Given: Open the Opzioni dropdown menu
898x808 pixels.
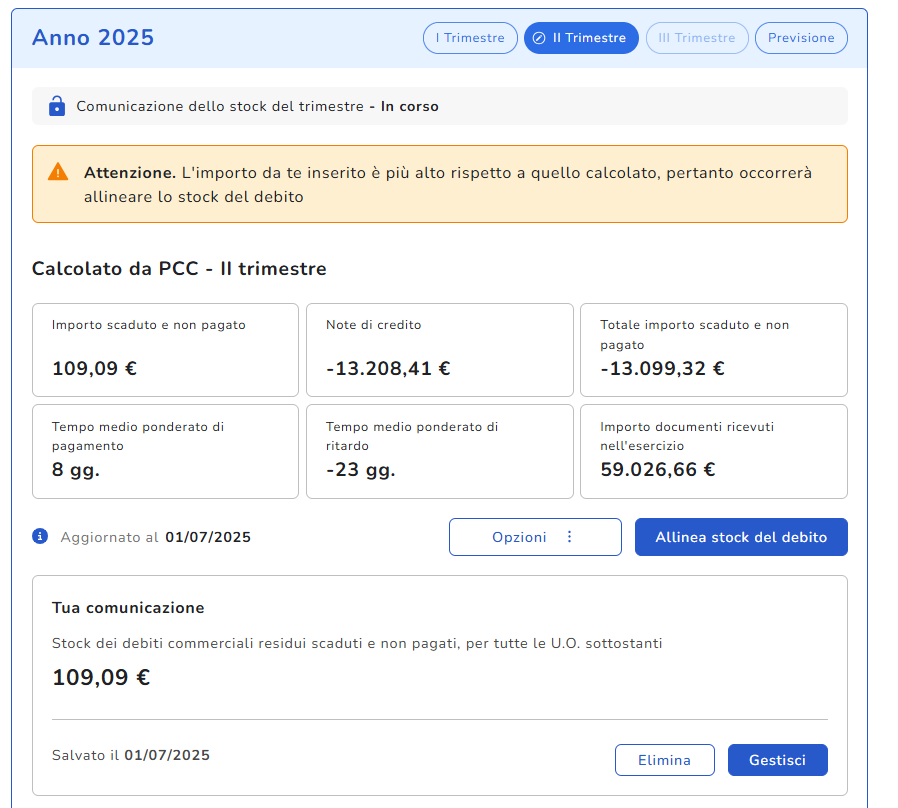Looking at the screenshot, I should 535,537.
